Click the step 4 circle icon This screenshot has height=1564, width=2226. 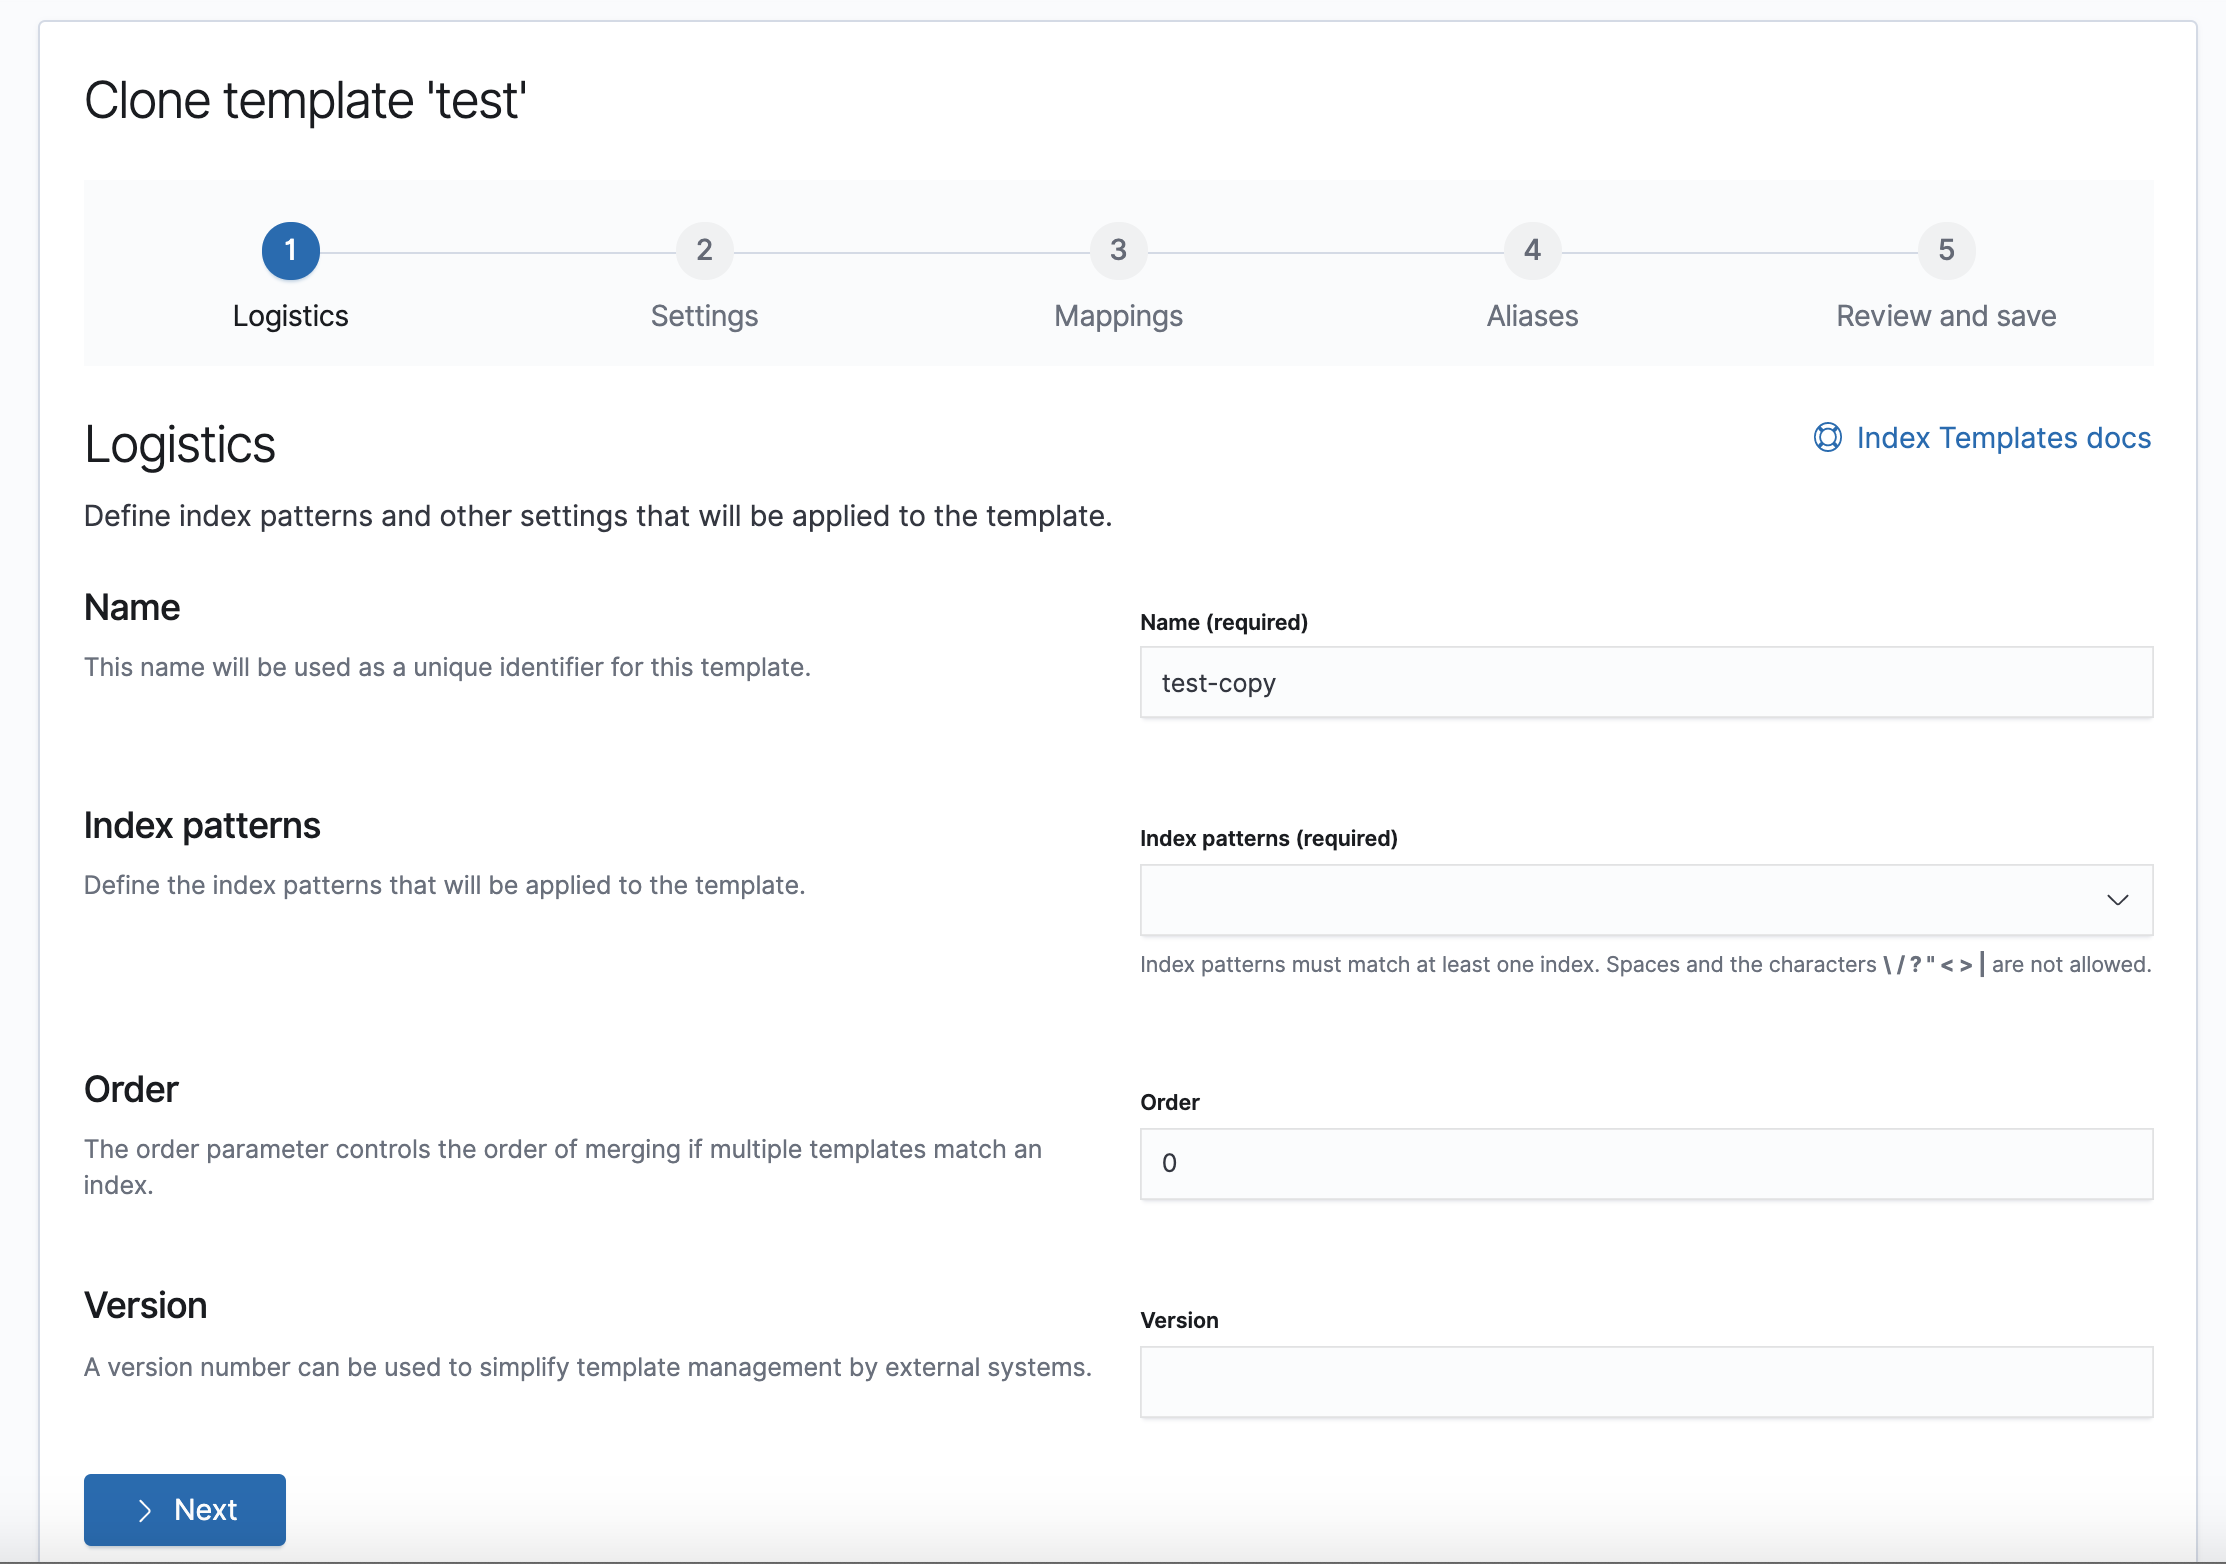1532,250
